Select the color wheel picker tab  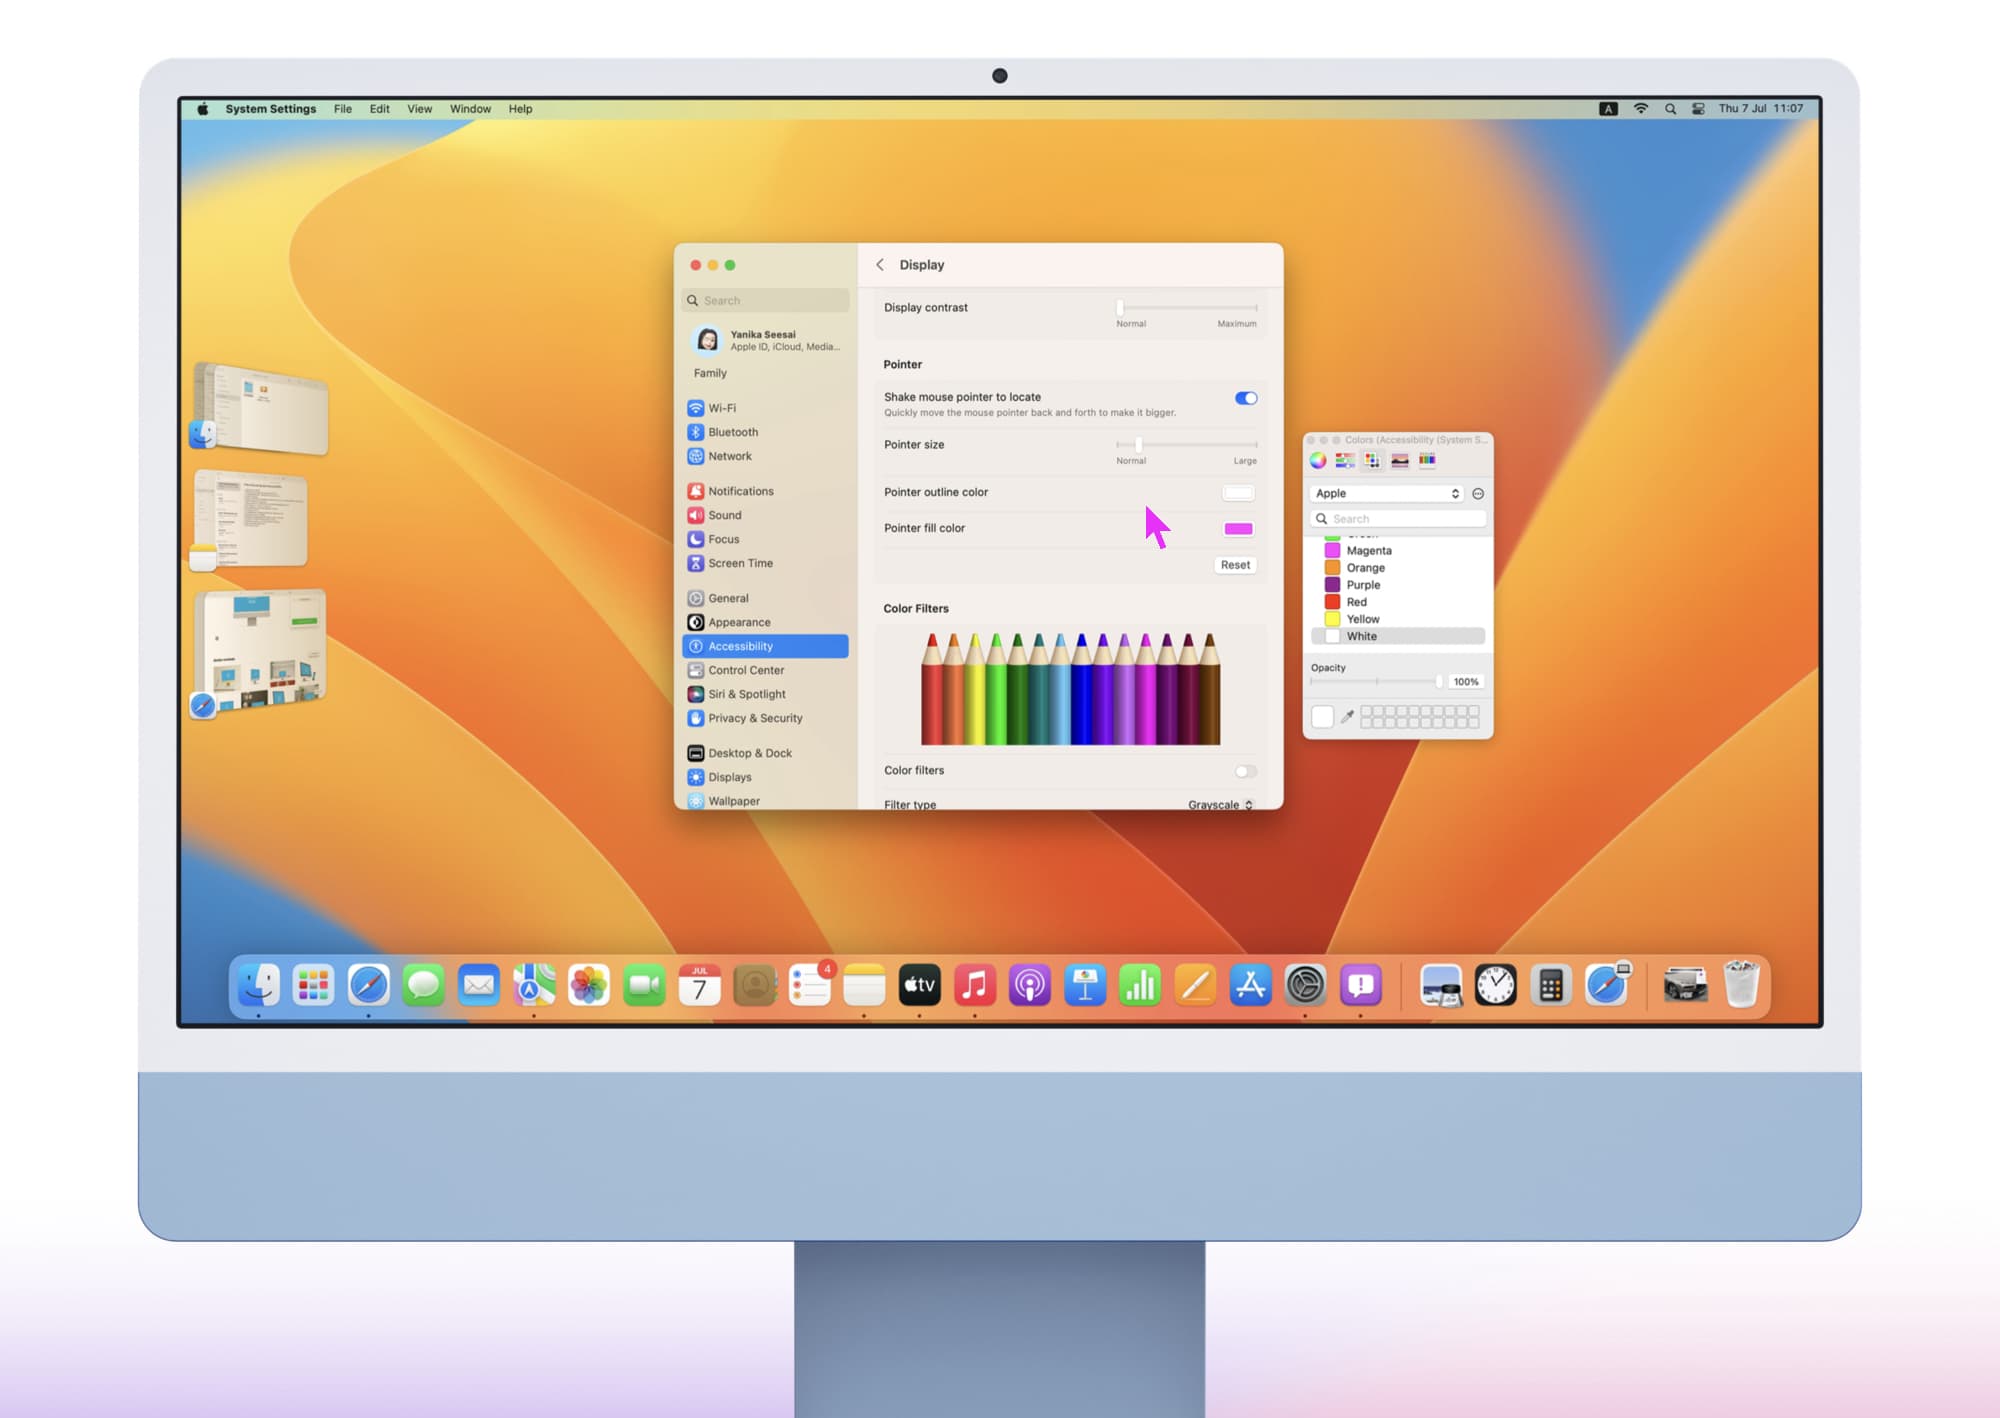point(1318,461)
